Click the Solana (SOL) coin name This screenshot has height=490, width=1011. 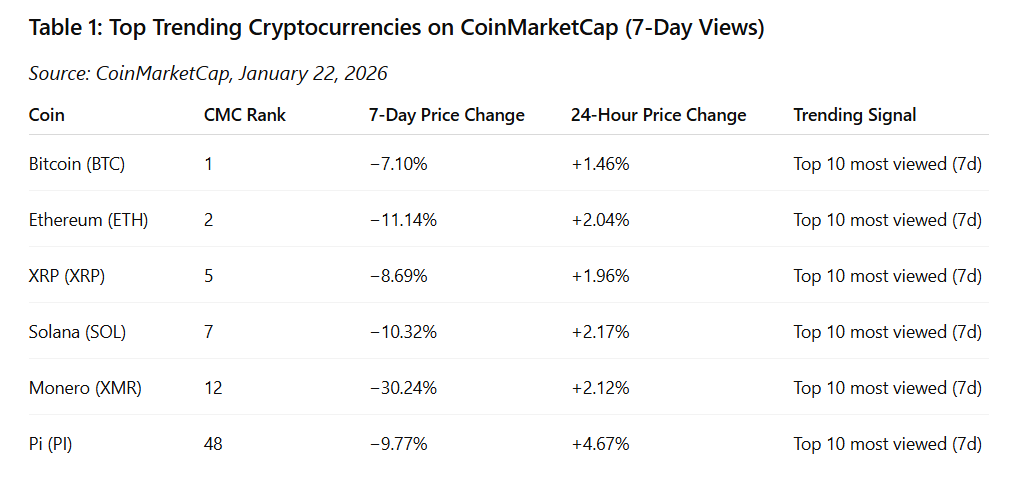tap(77, 333)
